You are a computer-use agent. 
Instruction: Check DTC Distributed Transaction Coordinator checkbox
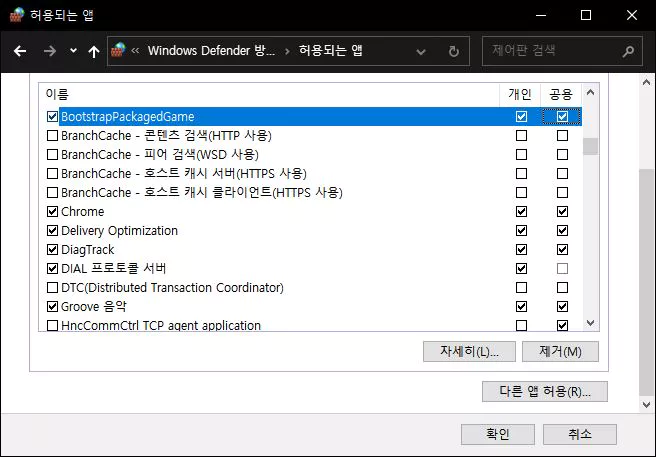[52, 288]
